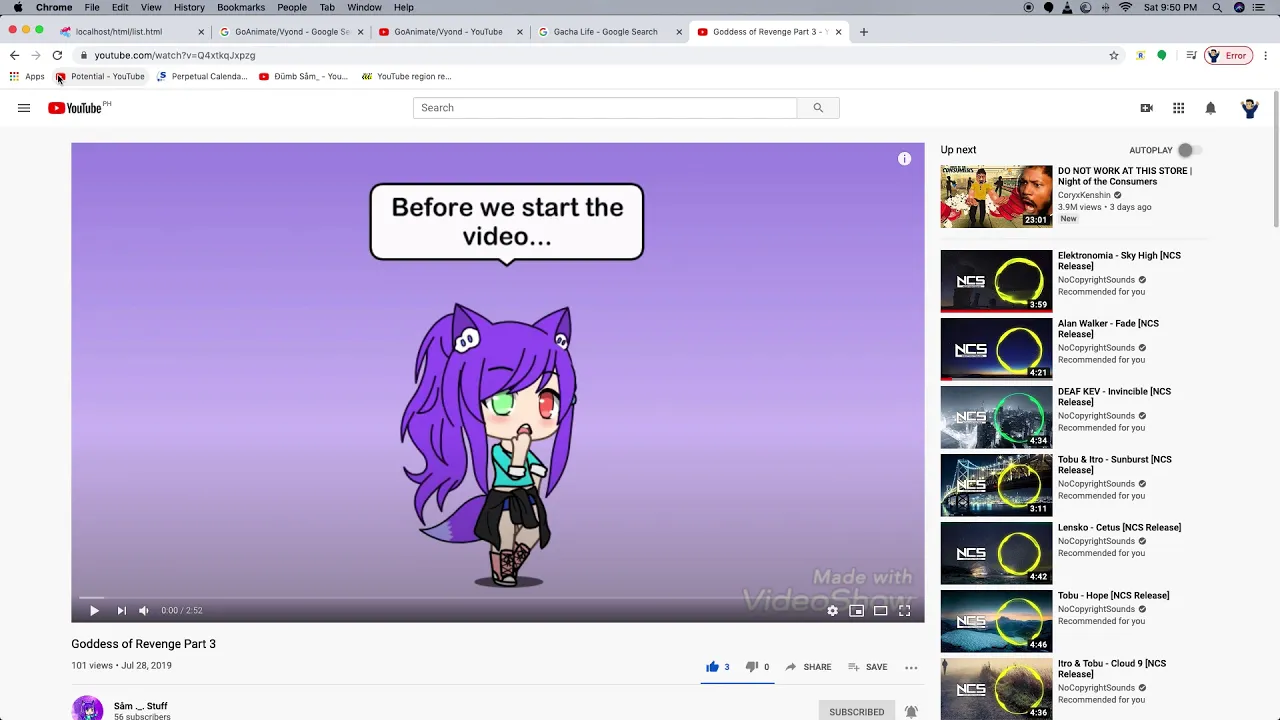Open the Potential - YouTube bookmark
The image size is (1280, 720).
point(100,76)
